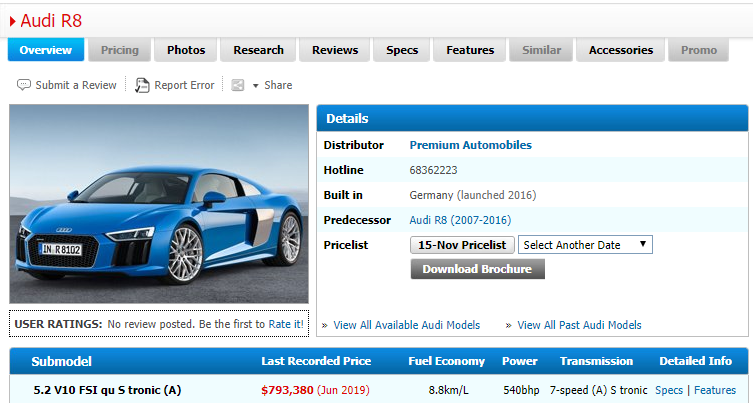Screen dimensions: 753x403
Task: Click the Transmission column header
Action: click(596, 361)
